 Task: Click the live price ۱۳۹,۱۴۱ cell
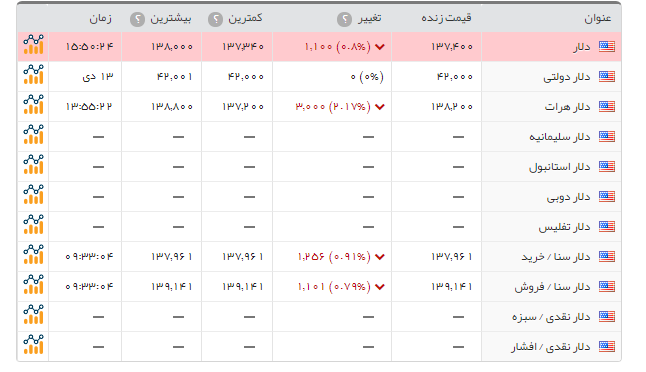coord(452,287)
